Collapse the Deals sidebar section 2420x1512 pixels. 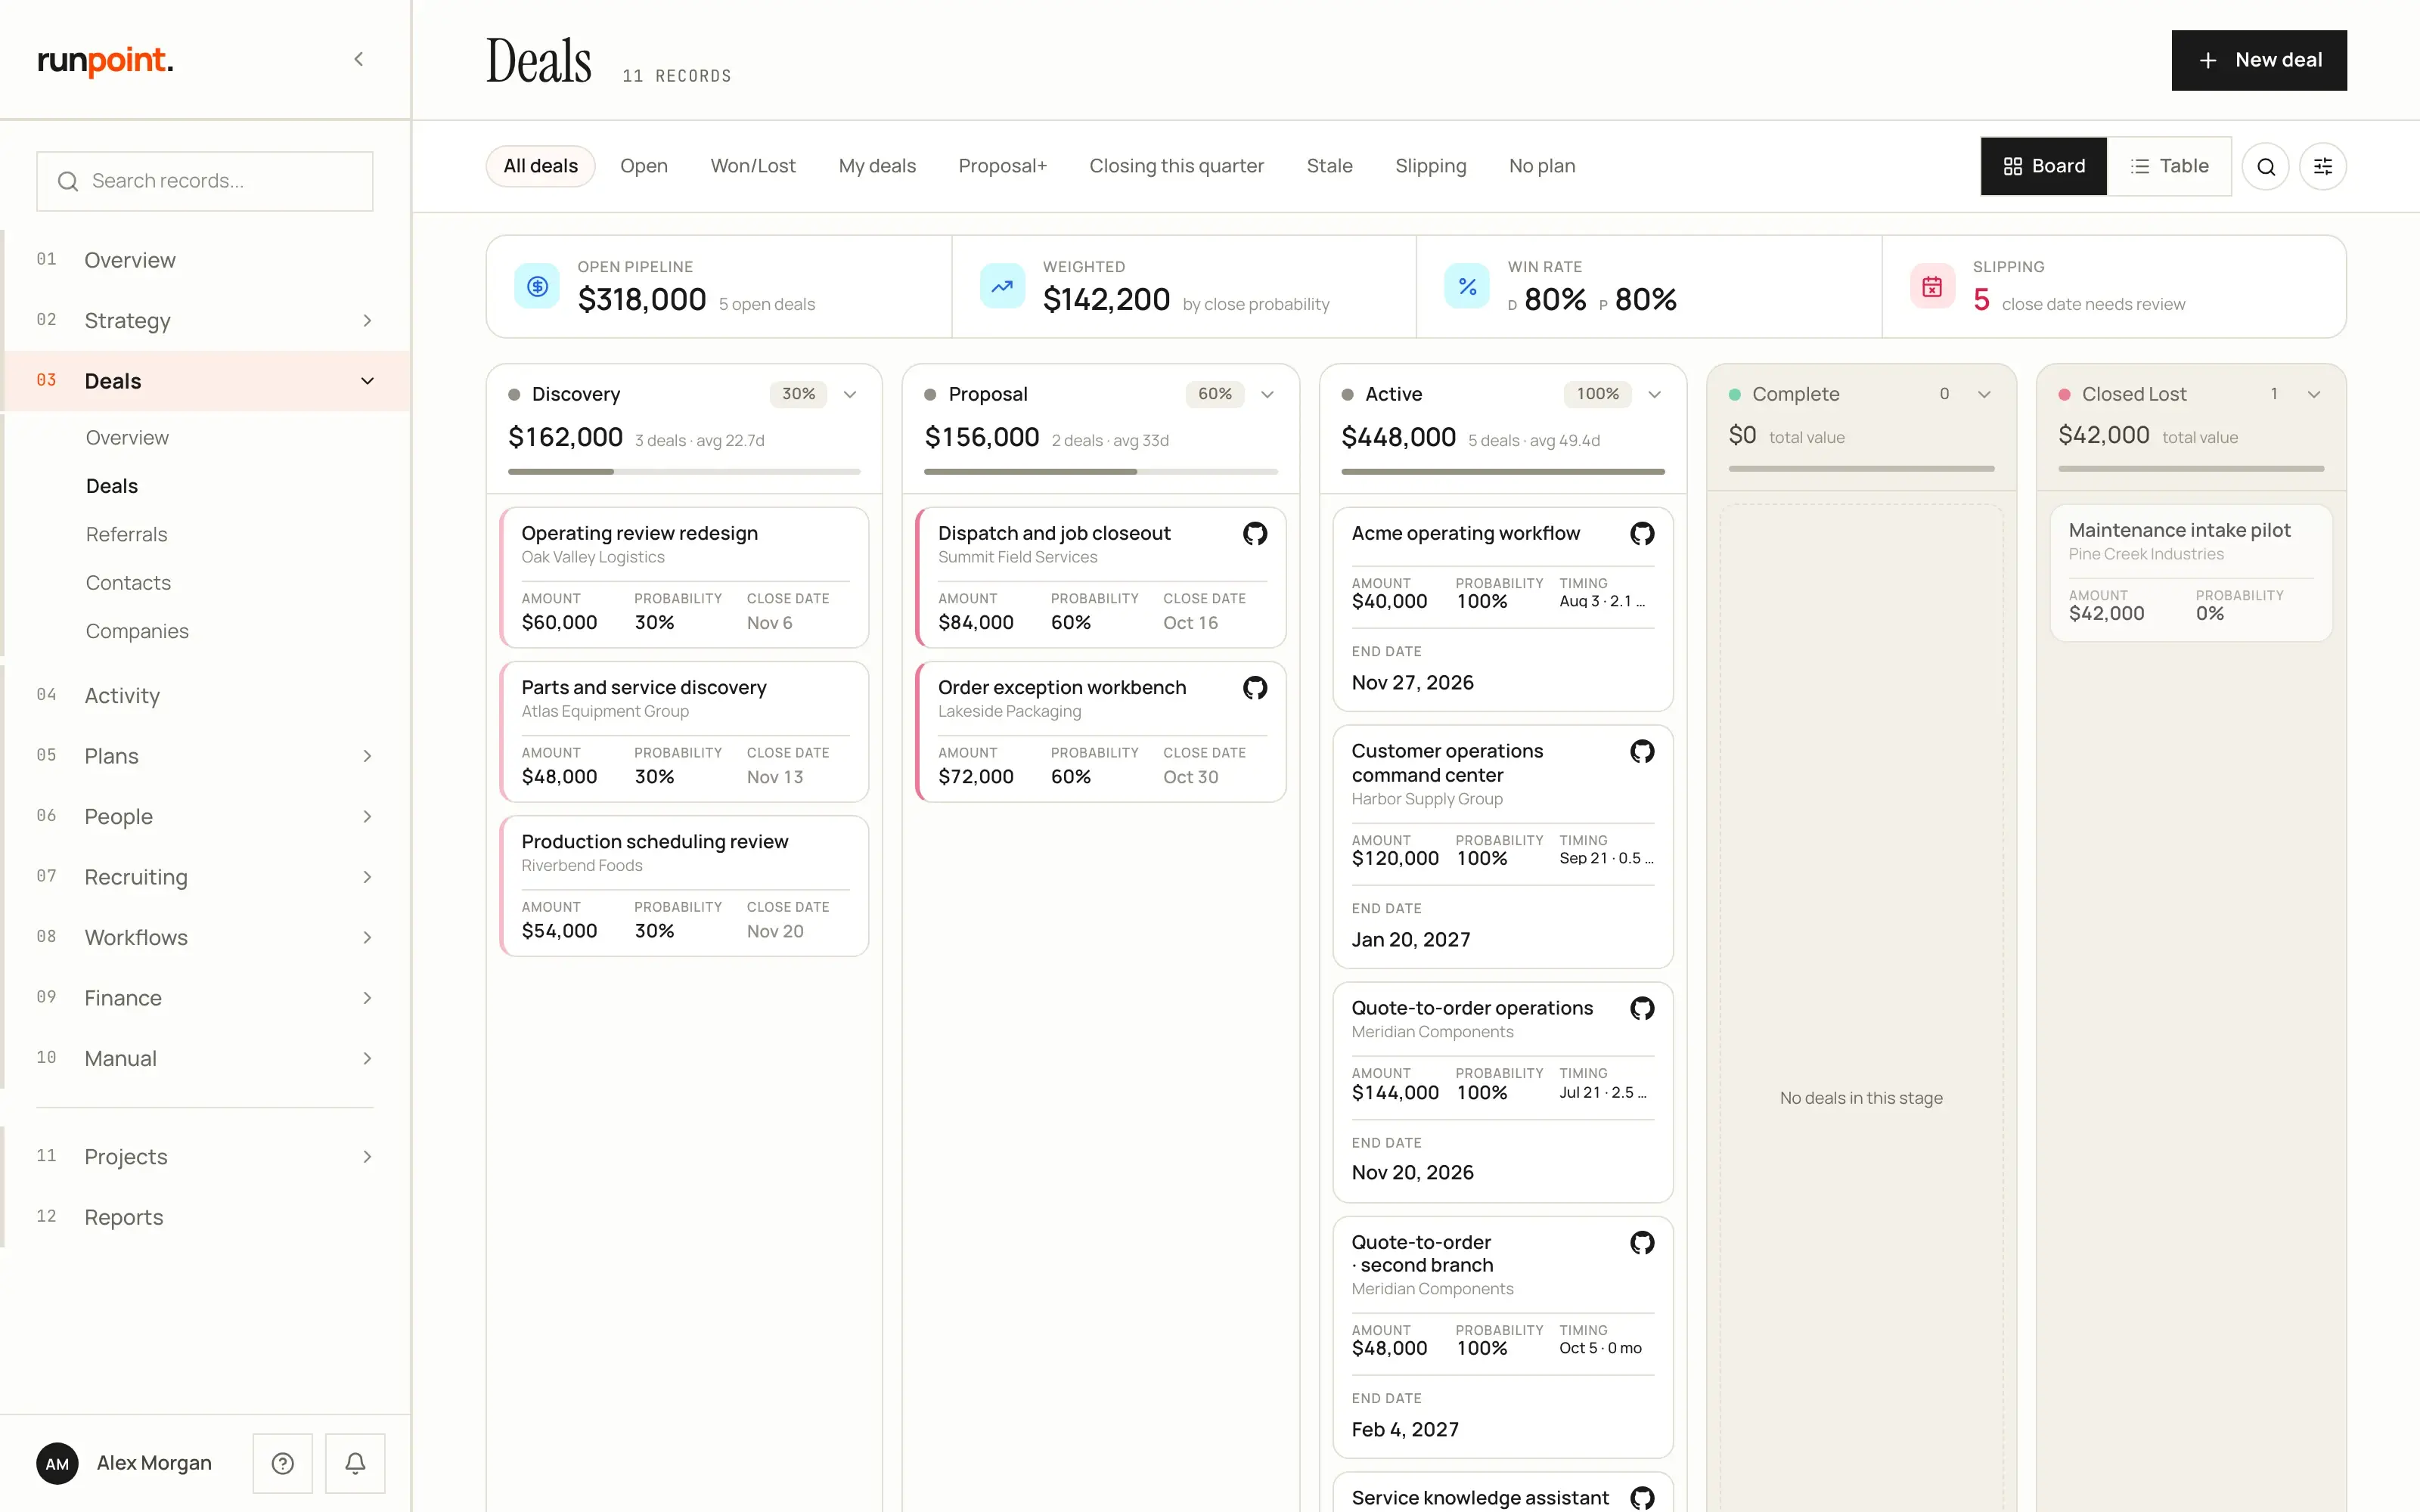tap(367, 381)
